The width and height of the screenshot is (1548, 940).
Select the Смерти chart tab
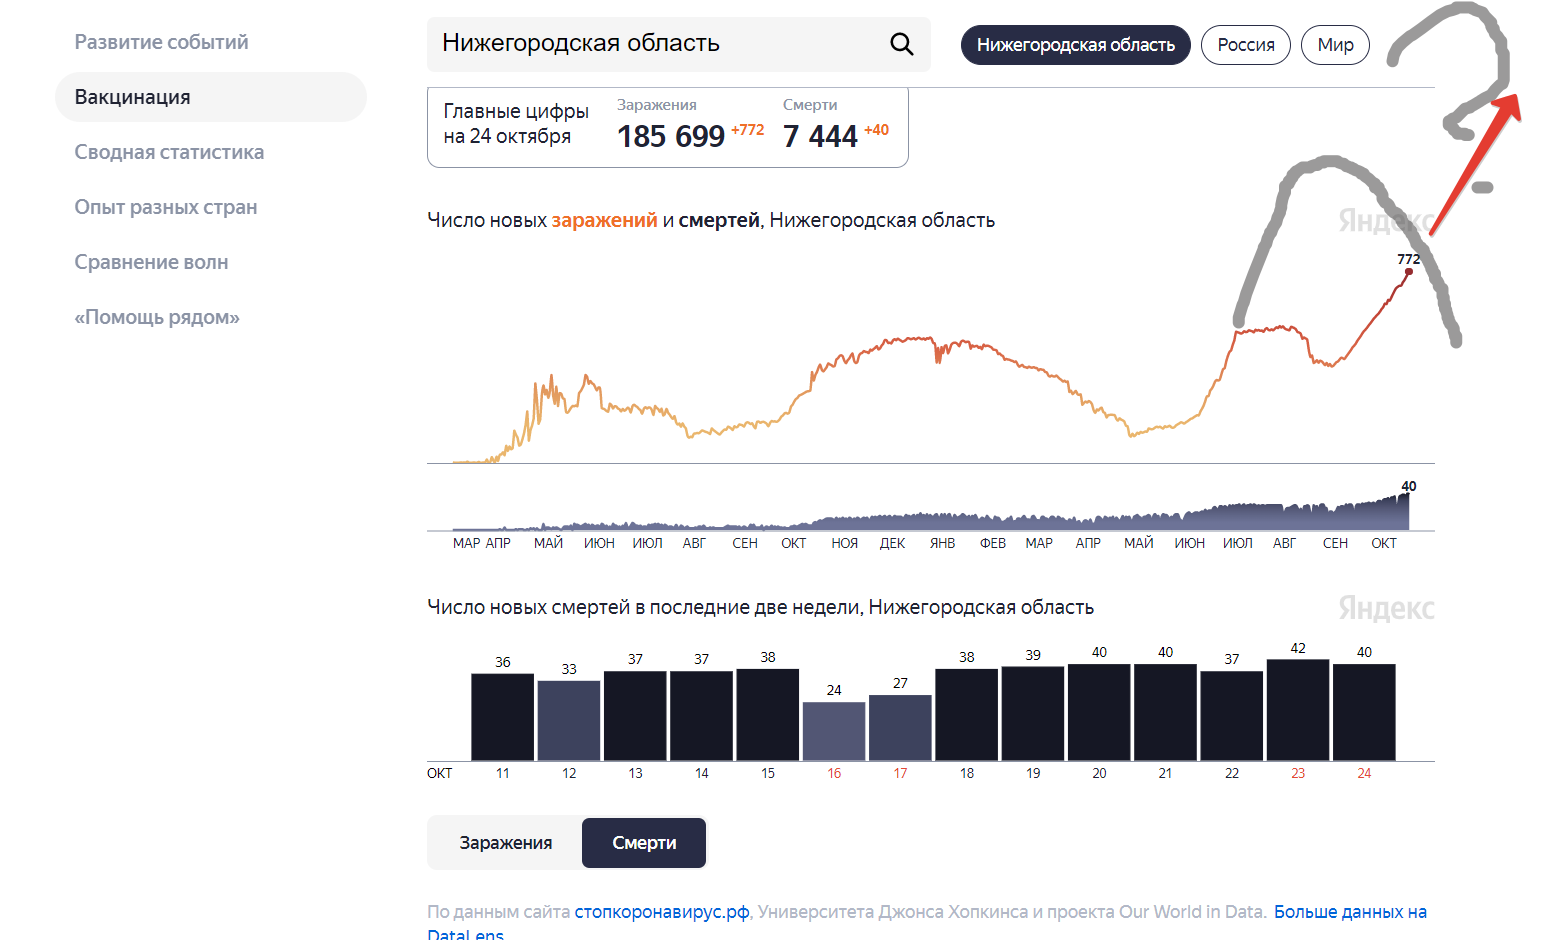(x=644, y=843)
